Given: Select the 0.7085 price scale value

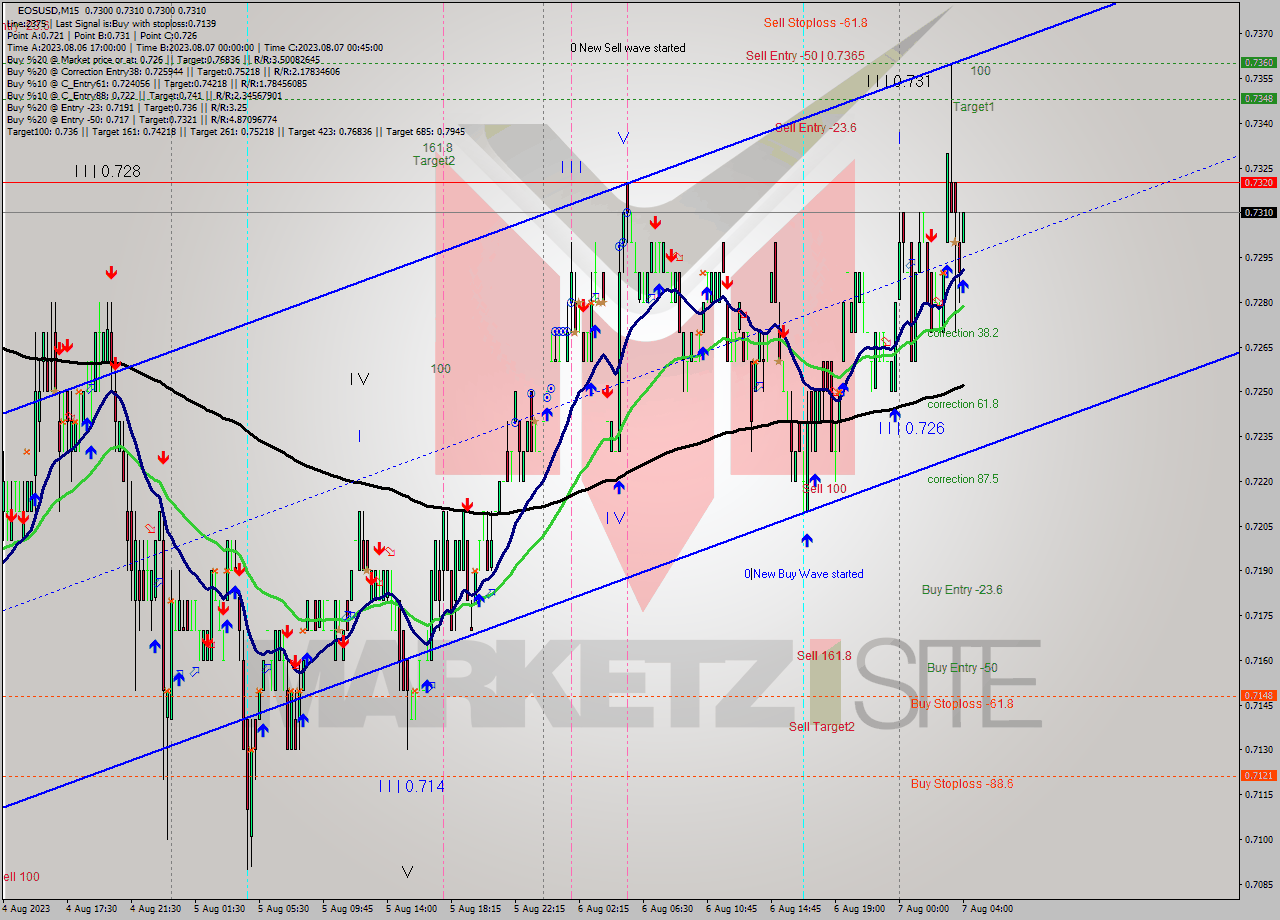Looking at the screenshot, I should 1258,884.
